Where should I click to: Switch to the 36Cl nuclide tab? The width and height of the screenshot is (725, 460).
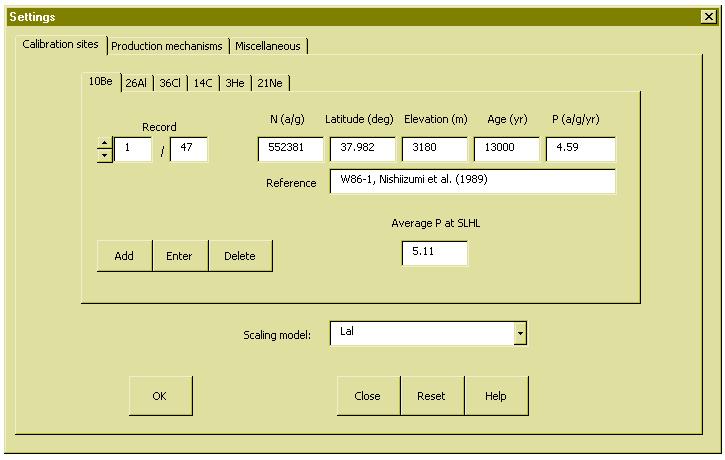pos(170,83)
